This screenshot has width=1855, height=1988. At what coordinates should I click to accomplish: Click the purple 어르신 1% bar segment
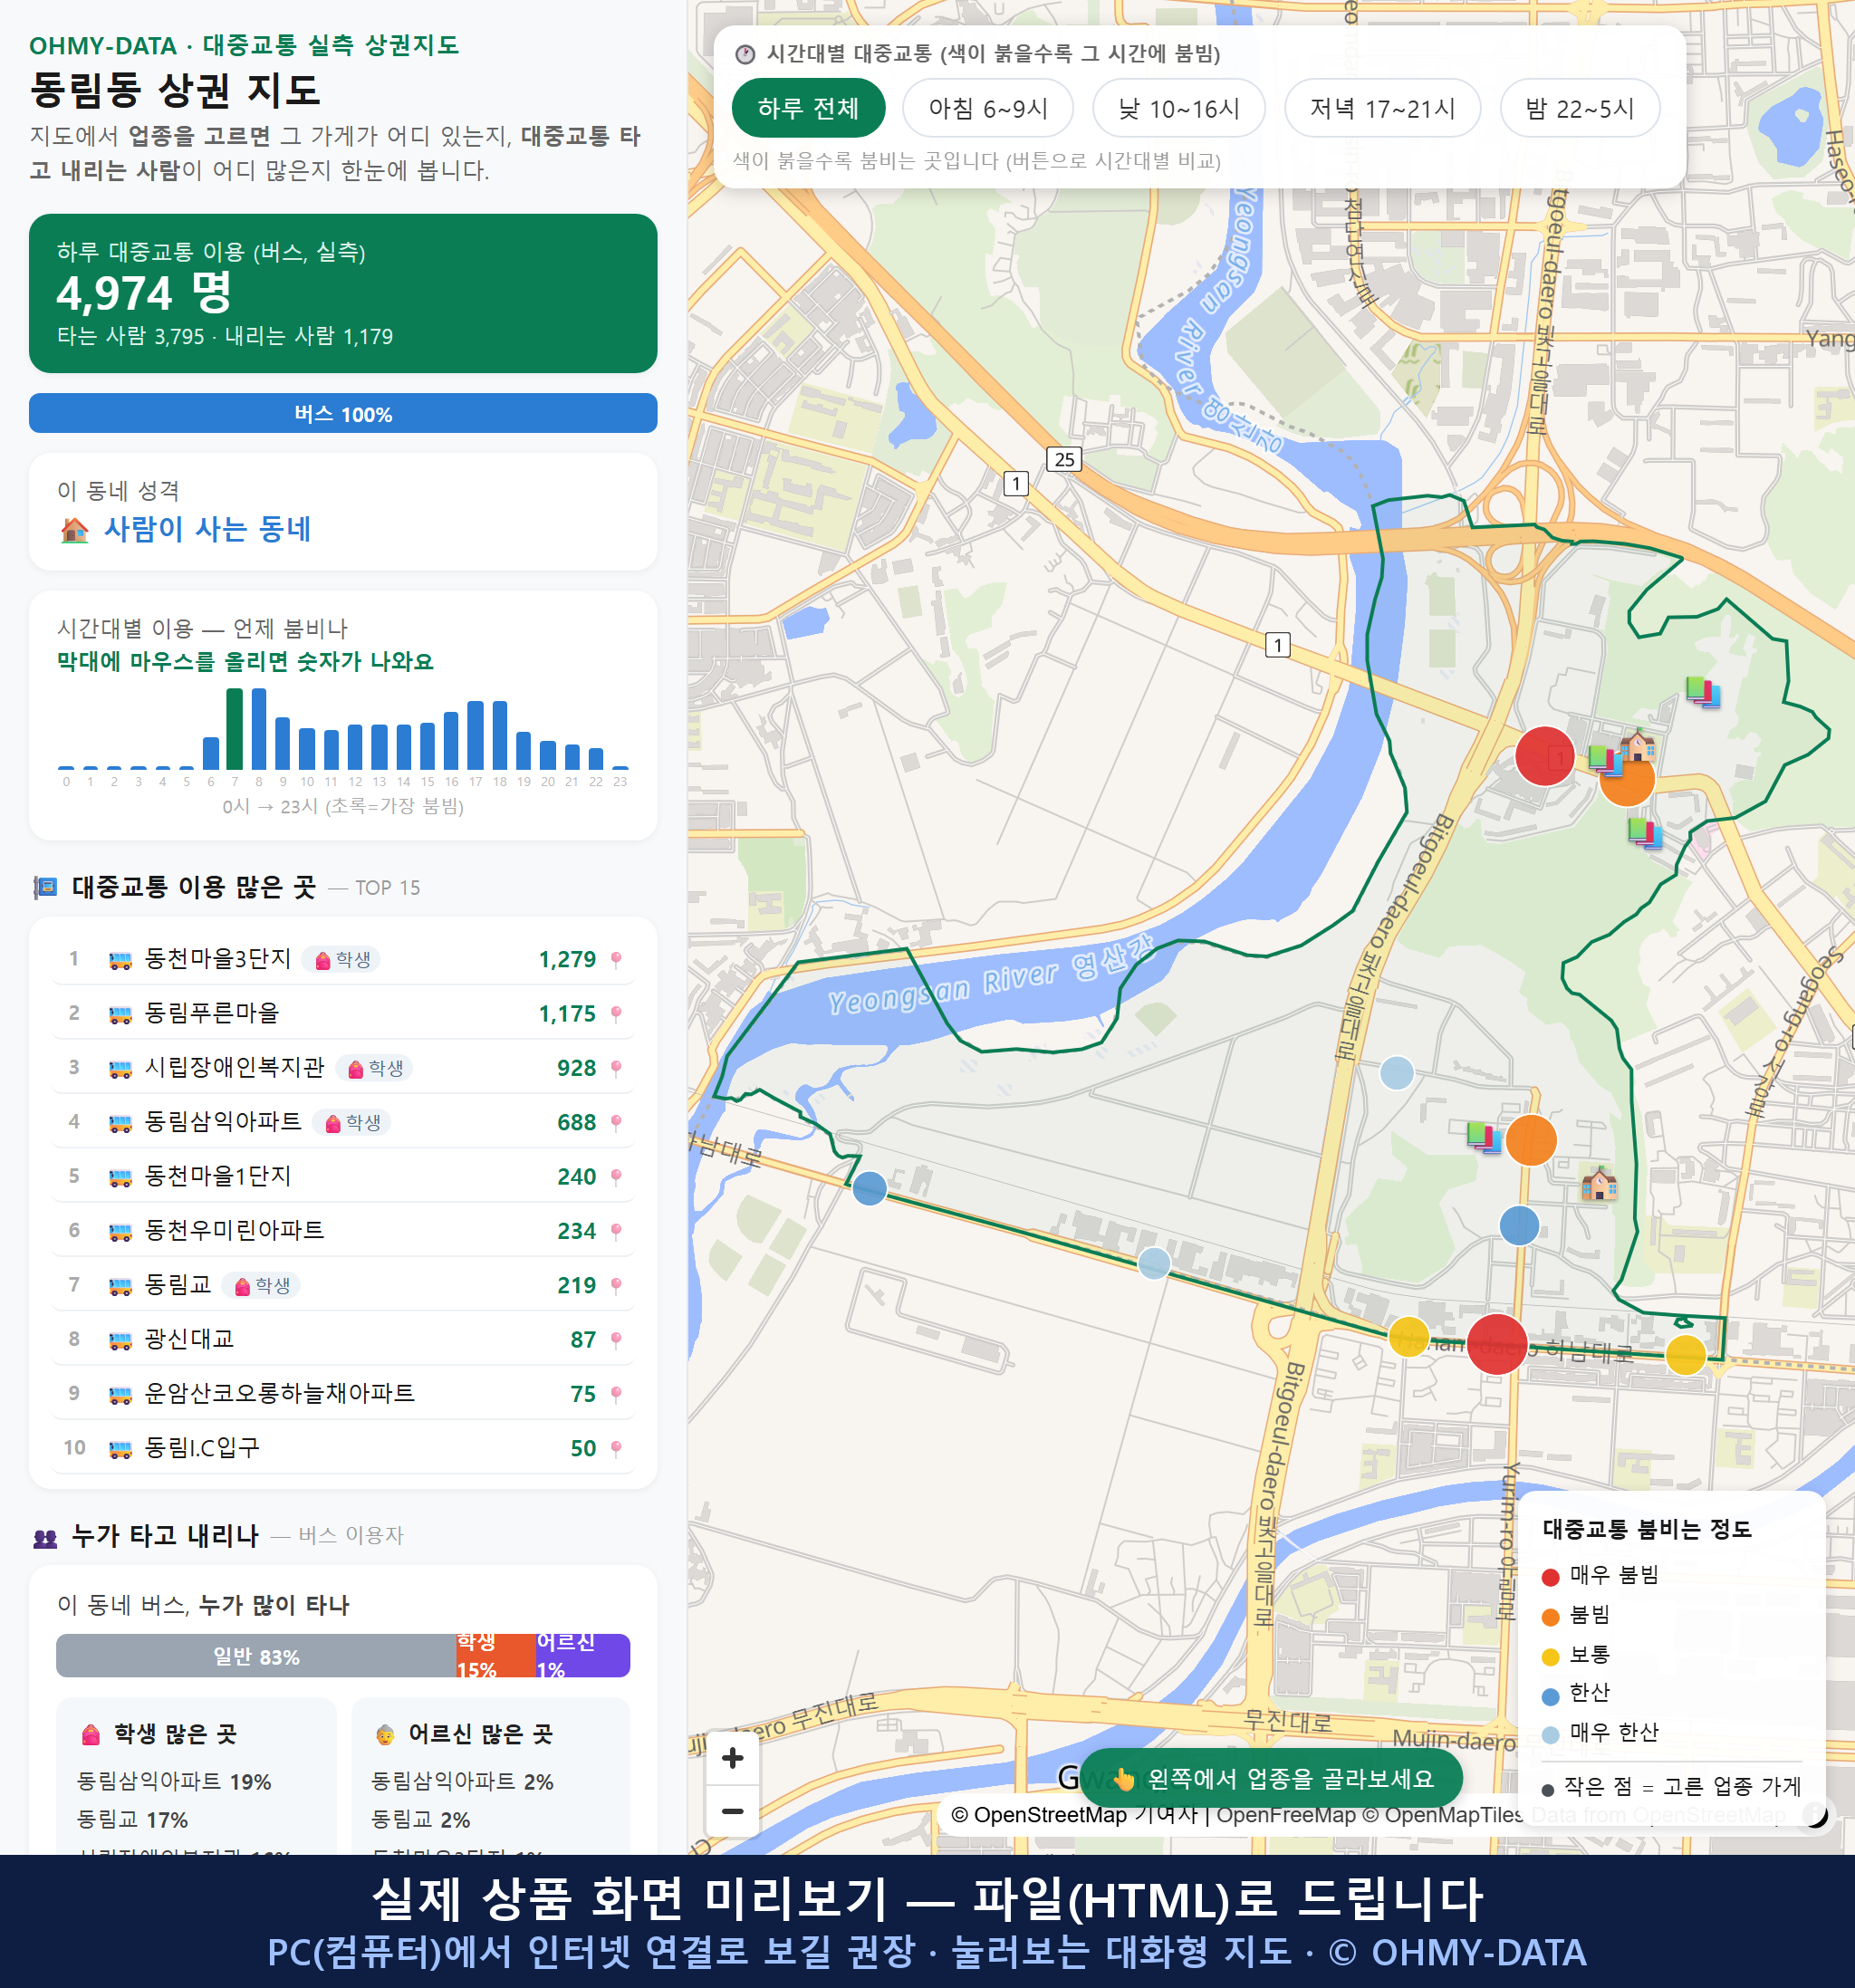[583, 1656]
